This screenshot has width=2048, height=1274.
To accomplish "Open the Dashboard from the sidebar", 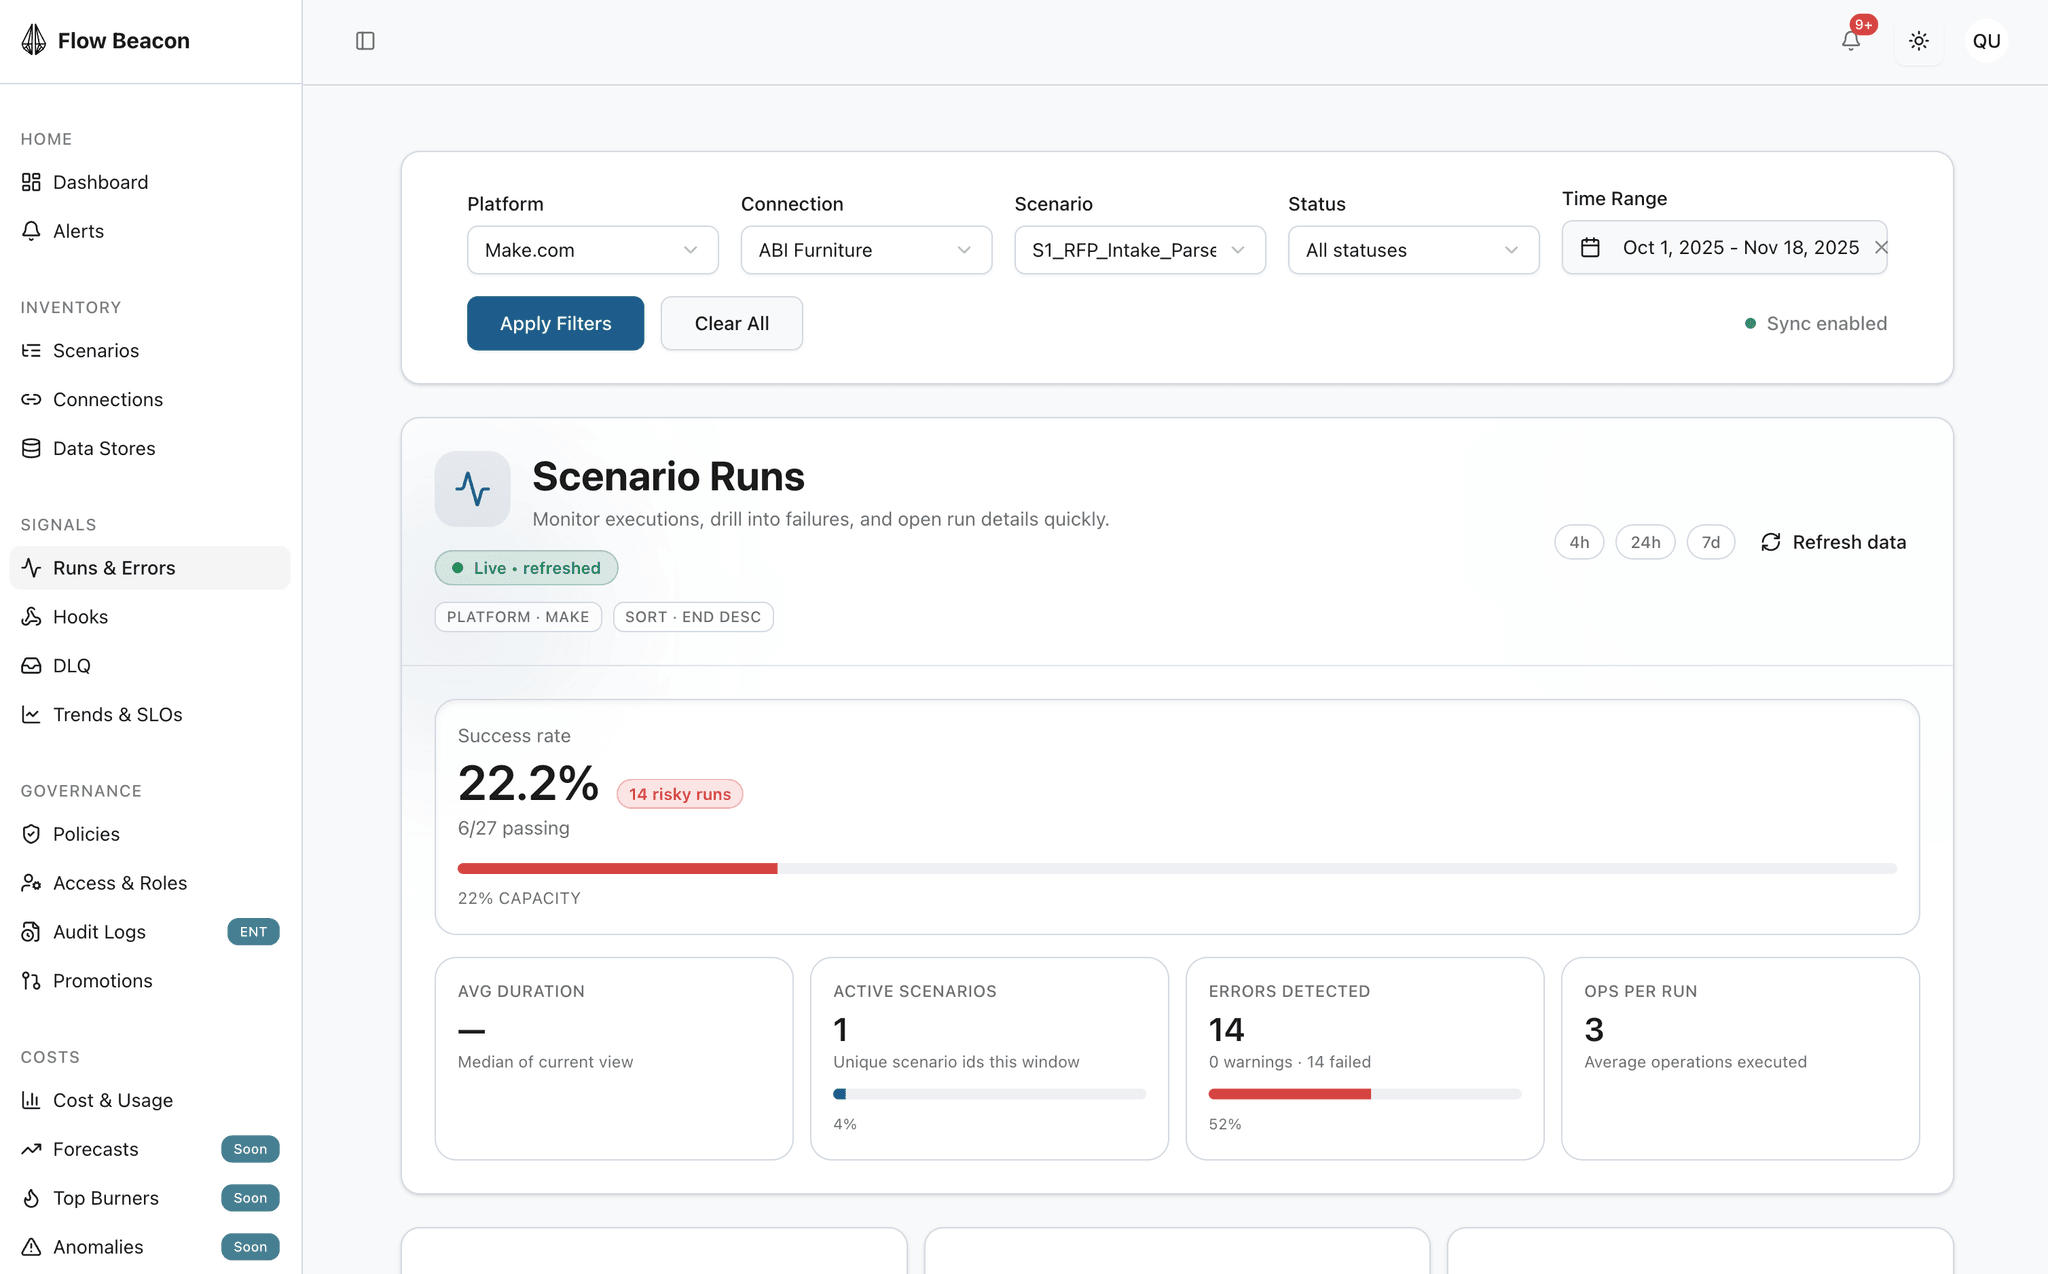I will pos(100,182).
